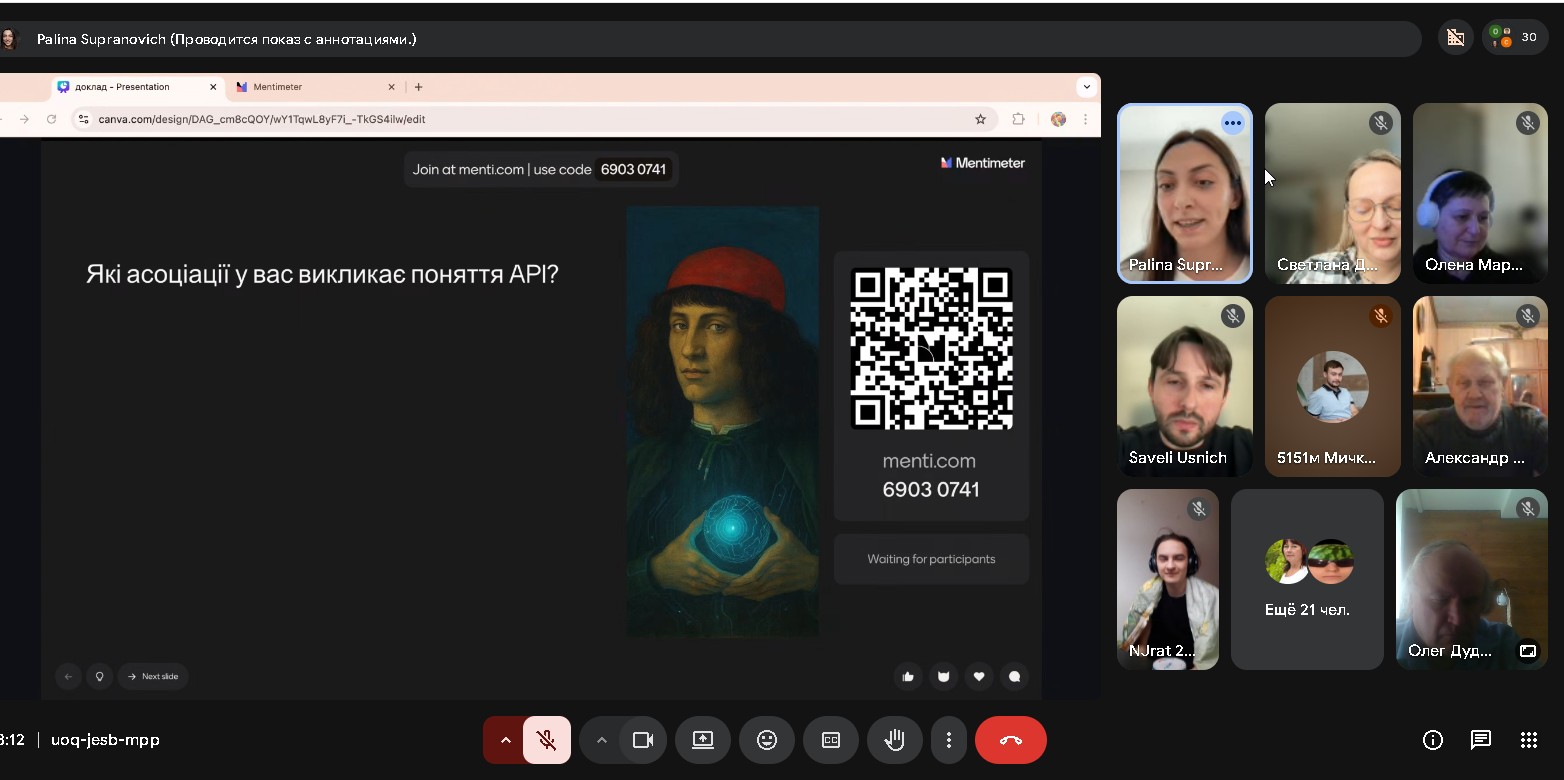
Task: Send thumbs up reaction on Mentimeter slide
Action: pyautogui.click(x=908, y=677)
